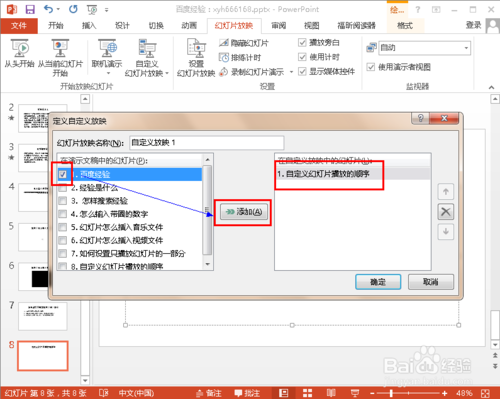The height and width of the screenshot is (399, 500).
Task: Click 批注 comments icon in status bar
Action: 238,393
